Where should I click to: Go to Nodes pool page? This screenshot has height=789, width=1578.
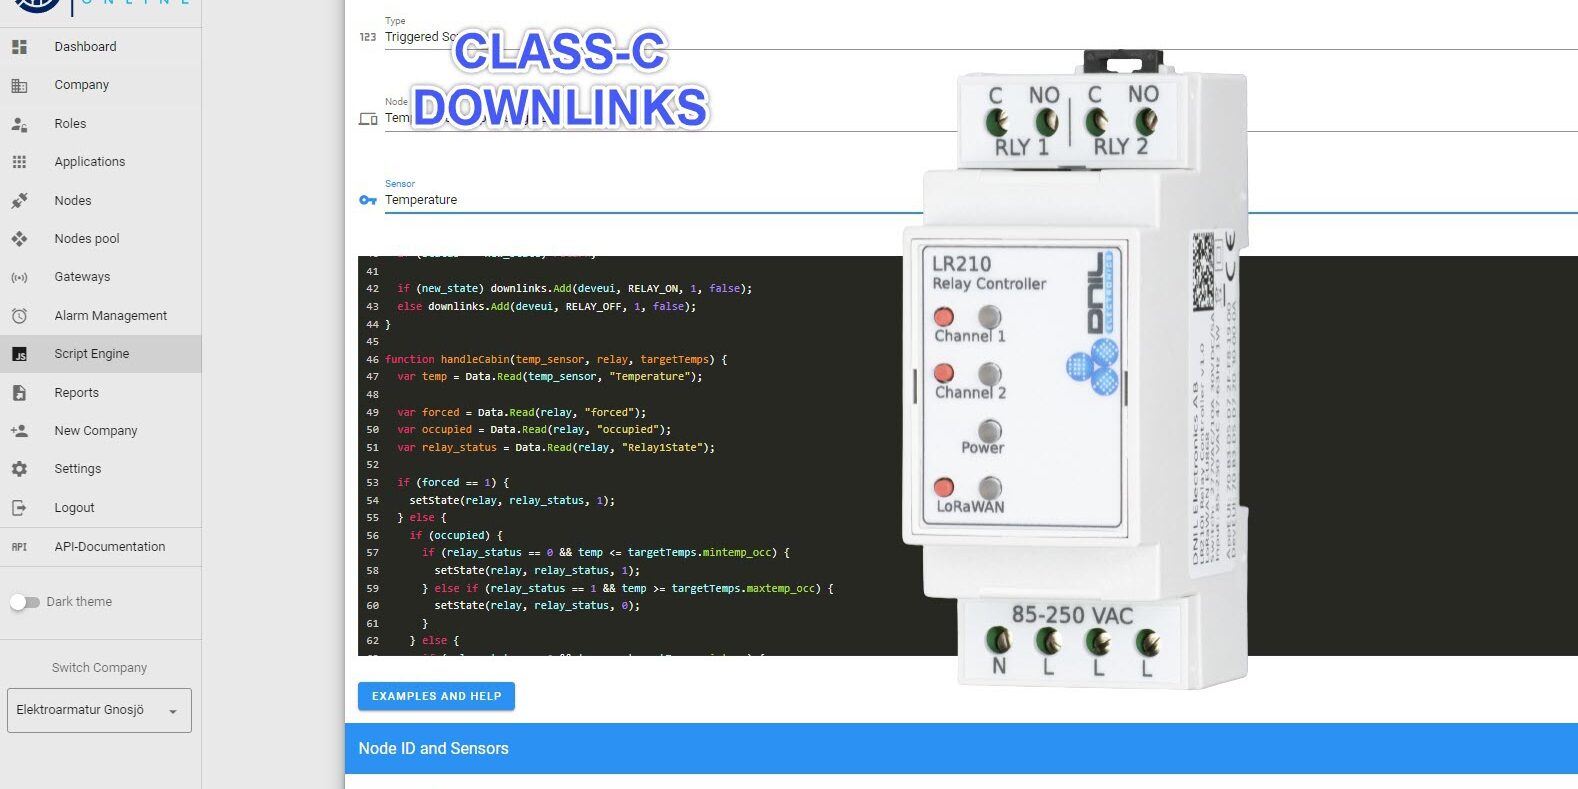[x=87, y=239]
